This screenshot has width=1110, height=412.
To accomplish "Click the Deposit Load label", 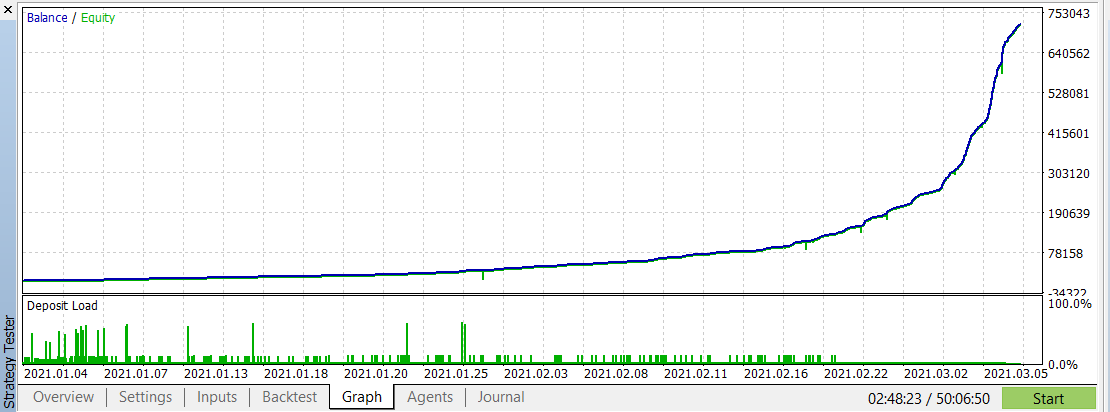I will click(62, 306).
